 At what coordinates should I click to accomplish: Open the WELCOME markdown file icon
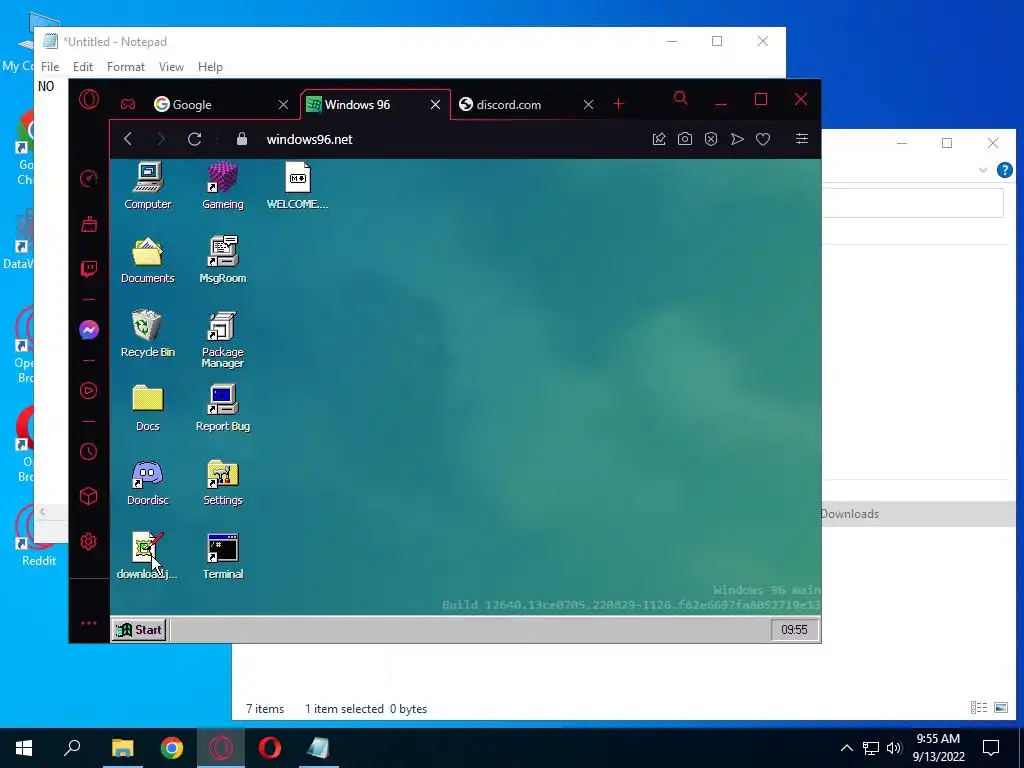298,185
